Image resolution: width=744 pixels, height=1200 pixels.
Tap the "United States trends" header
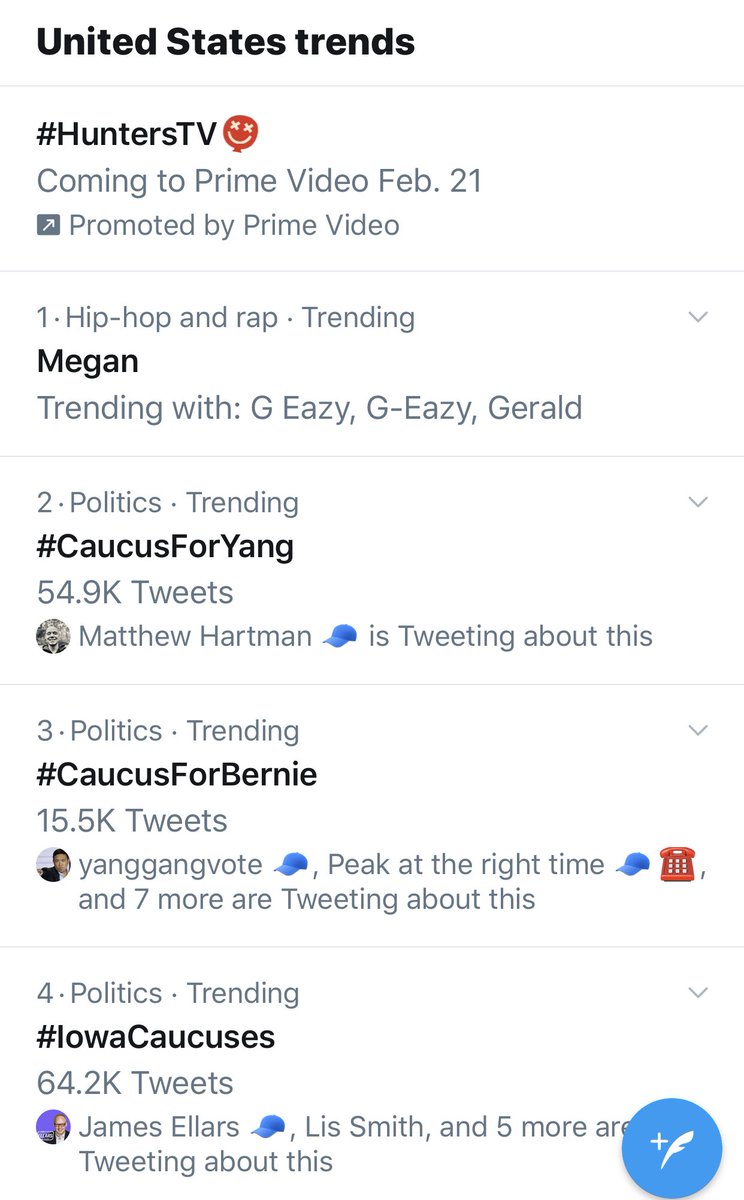click(226, 42)
